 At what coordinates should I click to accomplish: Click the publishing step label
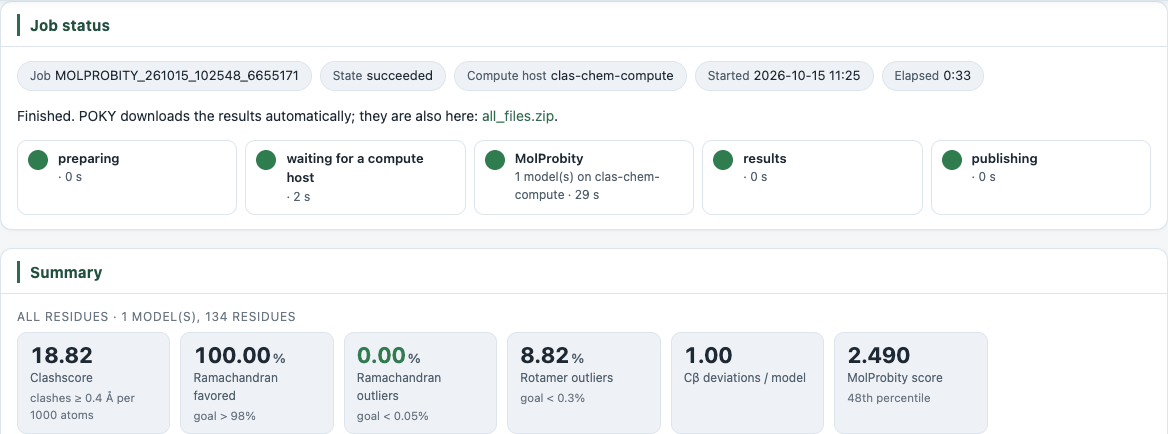1004,159
